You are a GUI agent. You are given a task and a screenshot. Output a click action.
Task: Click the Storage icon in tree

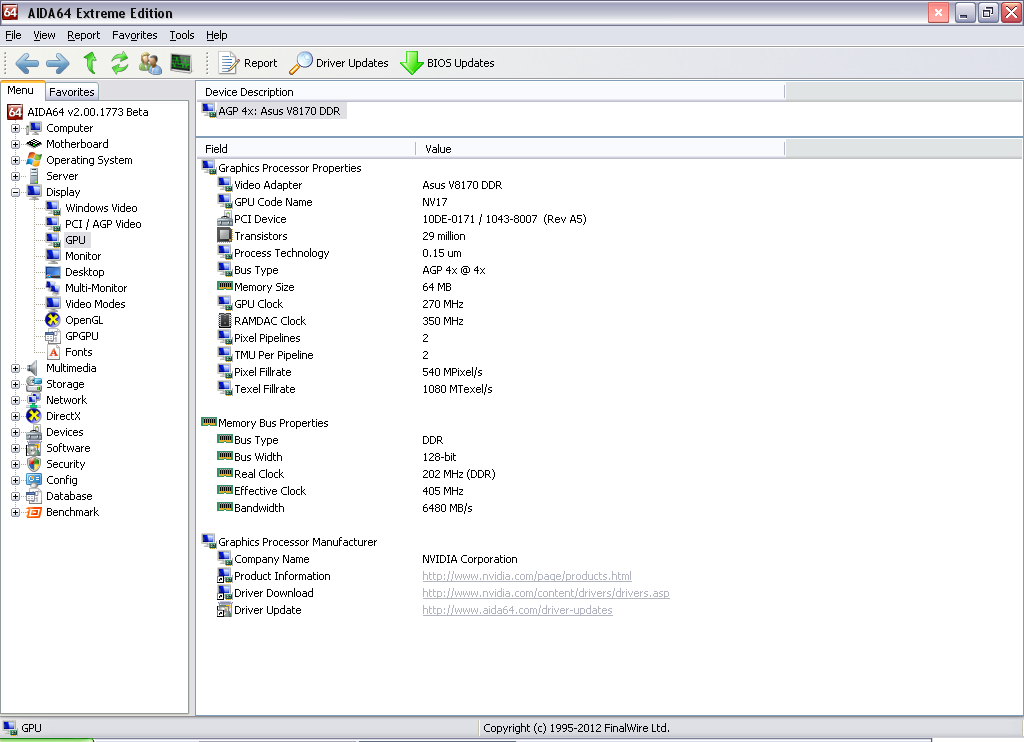click(x=34, y=384)
